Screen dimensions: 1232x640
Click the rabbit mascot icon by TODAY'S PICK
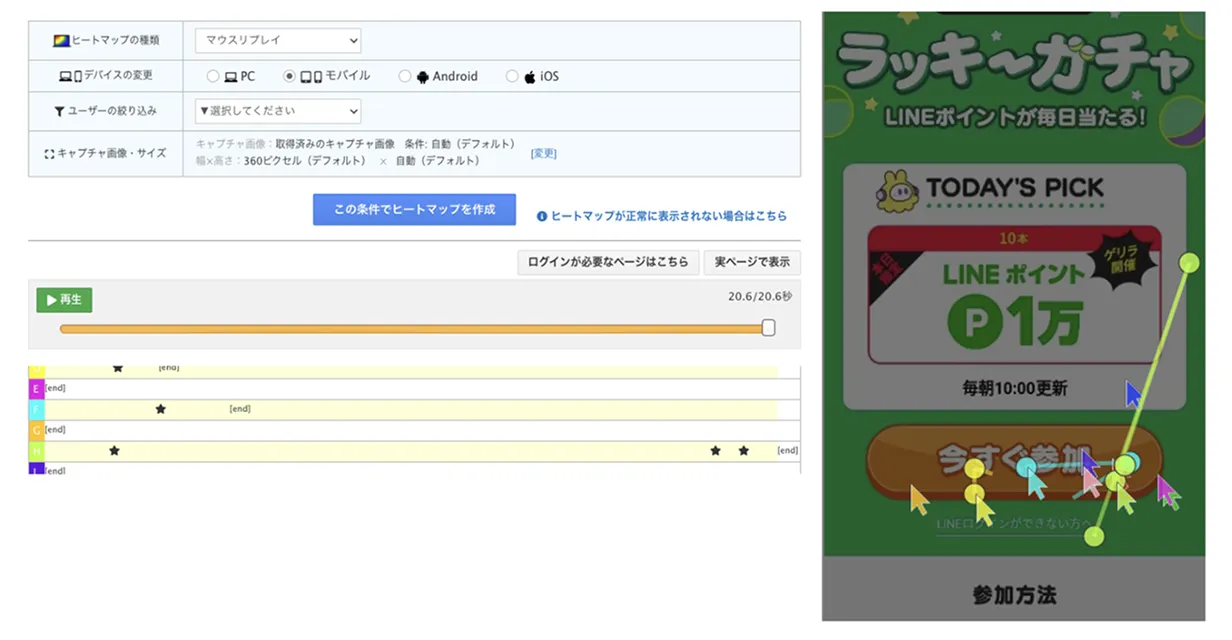[897, 190]
